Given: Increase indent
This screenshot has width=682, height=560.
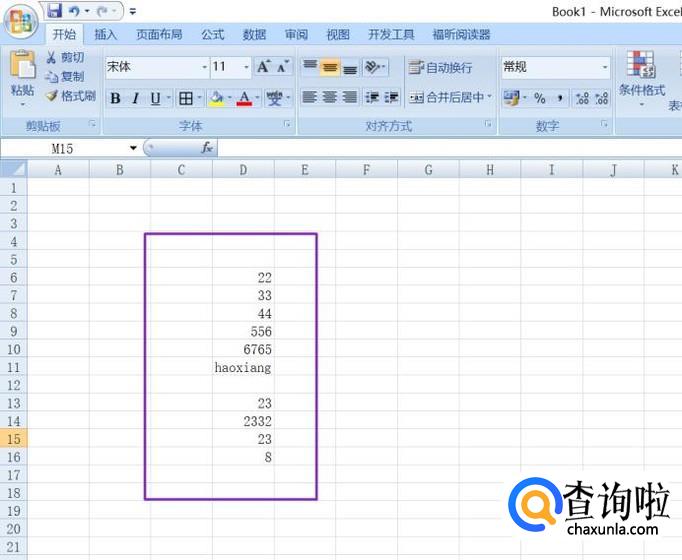Looking at the screenshot, I should pyautogui.click(x=391, y=97).
